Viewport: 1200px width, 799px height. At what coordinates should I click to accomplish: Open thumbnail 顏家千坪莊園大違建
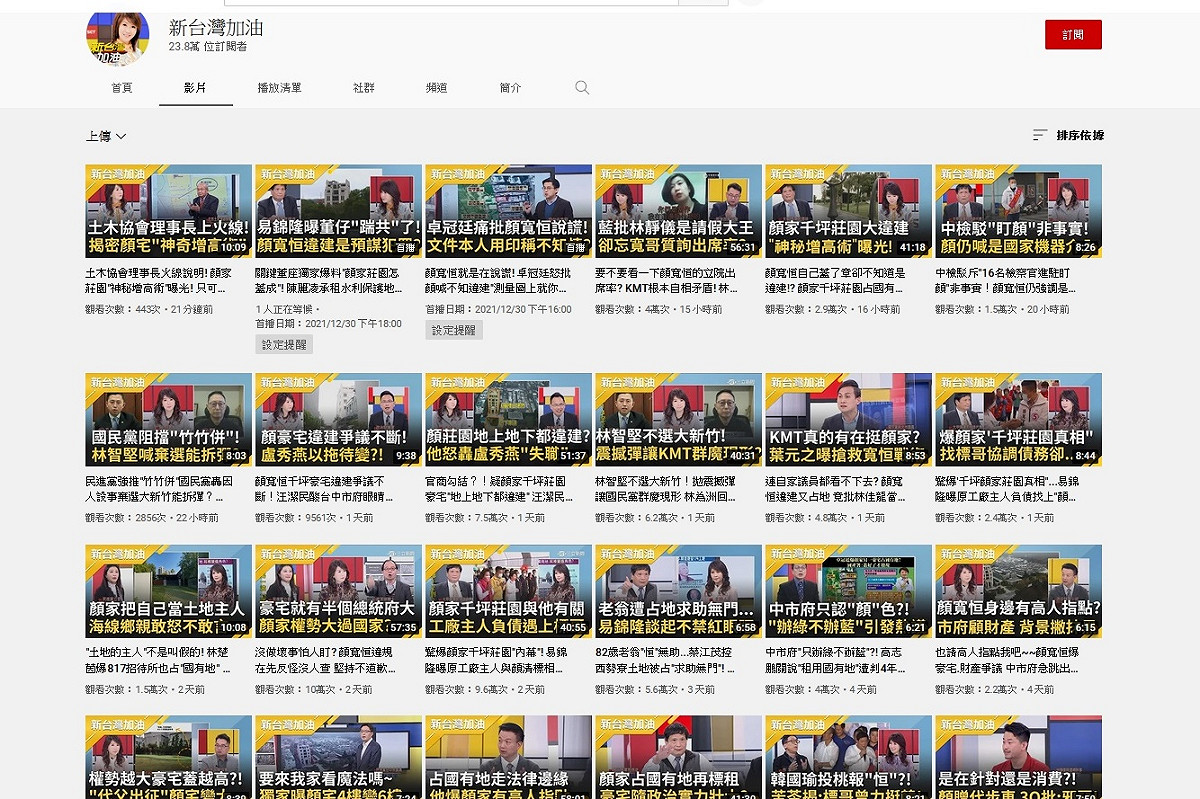tap(848, 212)
